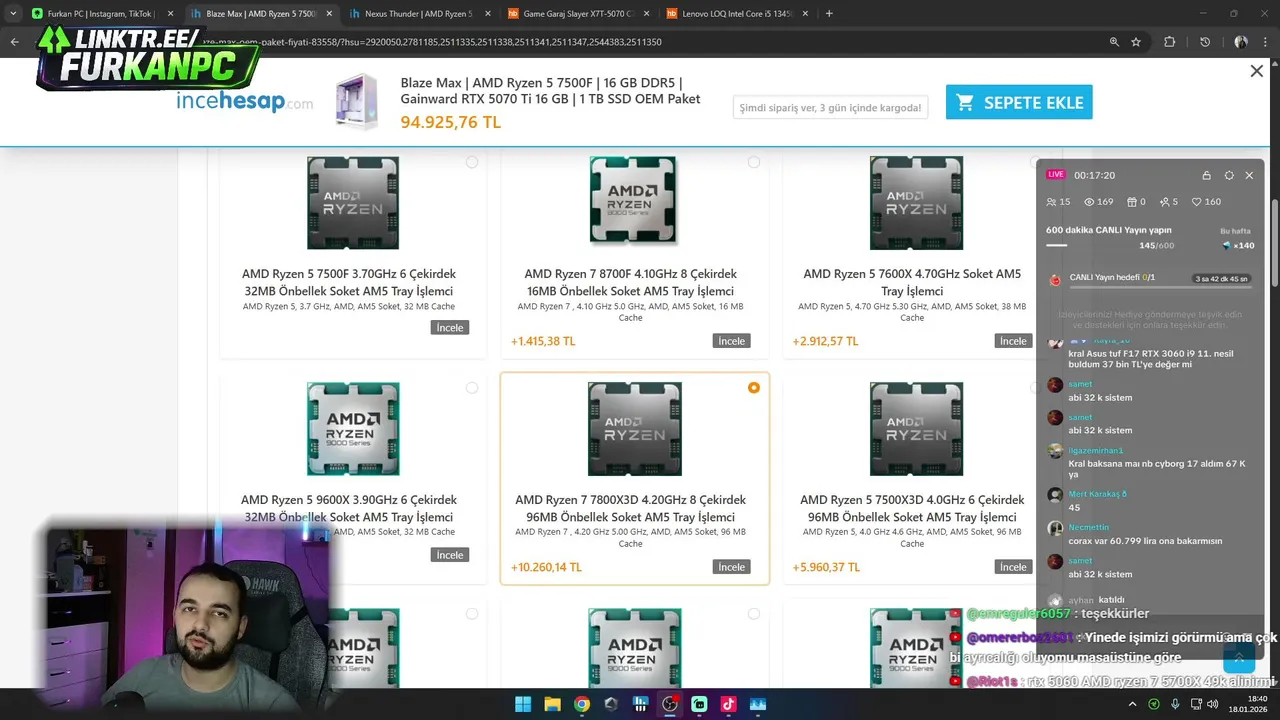This screenshot has width=1280, height=720.
Task: Open the browser tab list dropdown
Action: [x=13, y=14]
